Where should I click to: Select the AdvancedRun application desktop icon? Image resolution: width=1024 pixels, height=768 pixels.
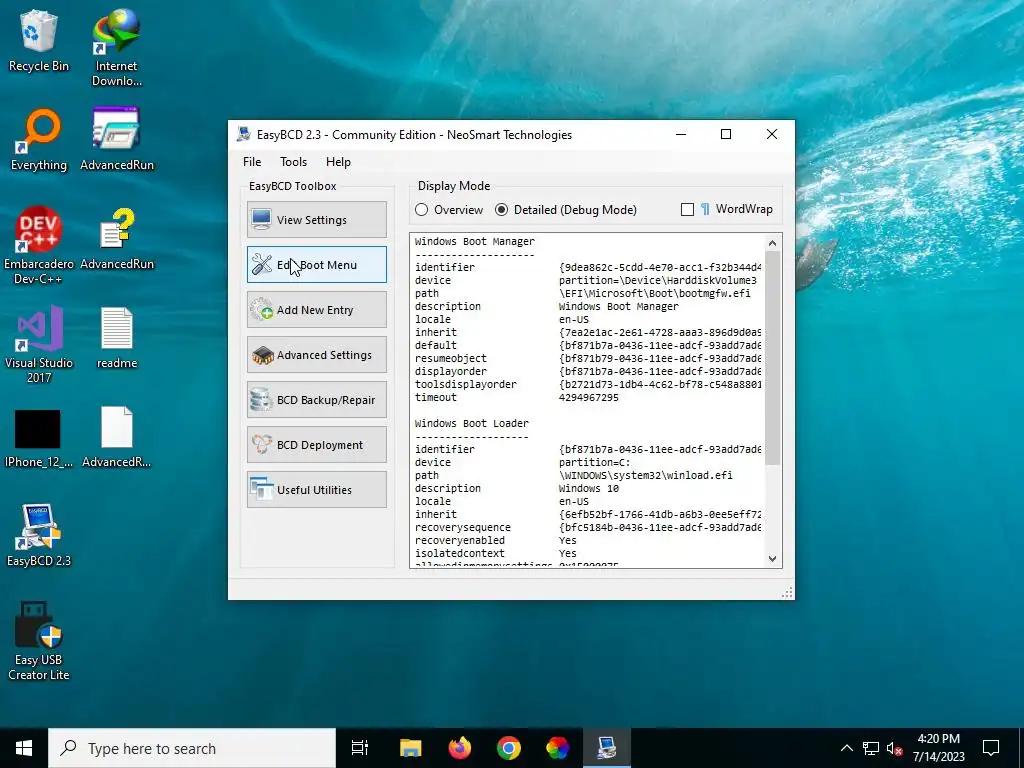[x=117, y=140]
